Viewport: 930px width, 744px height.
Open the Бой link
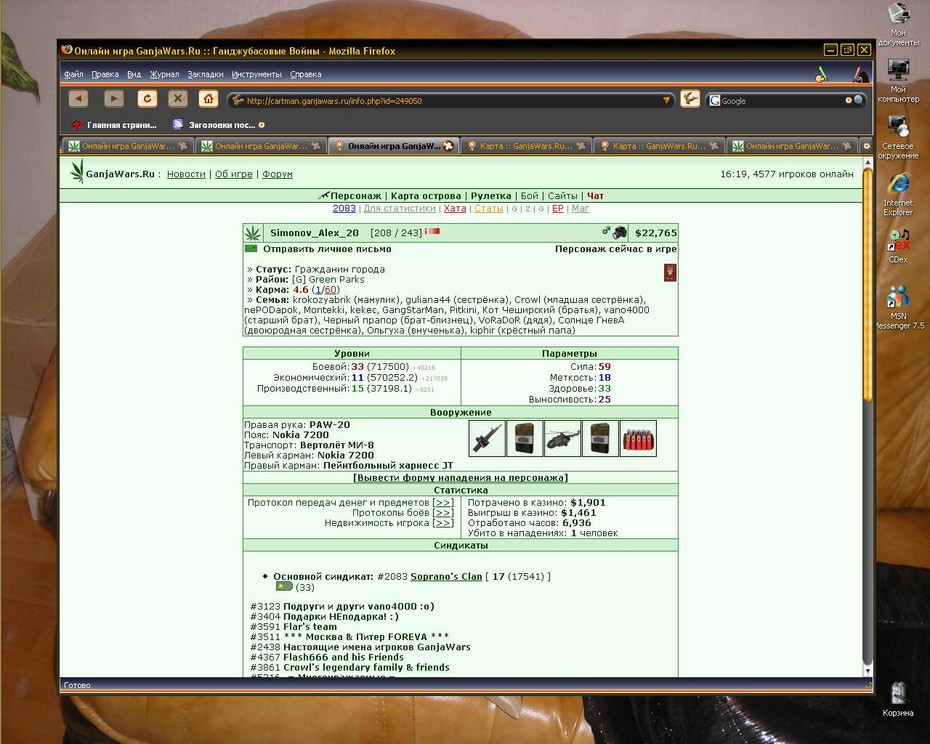point(530,196)
